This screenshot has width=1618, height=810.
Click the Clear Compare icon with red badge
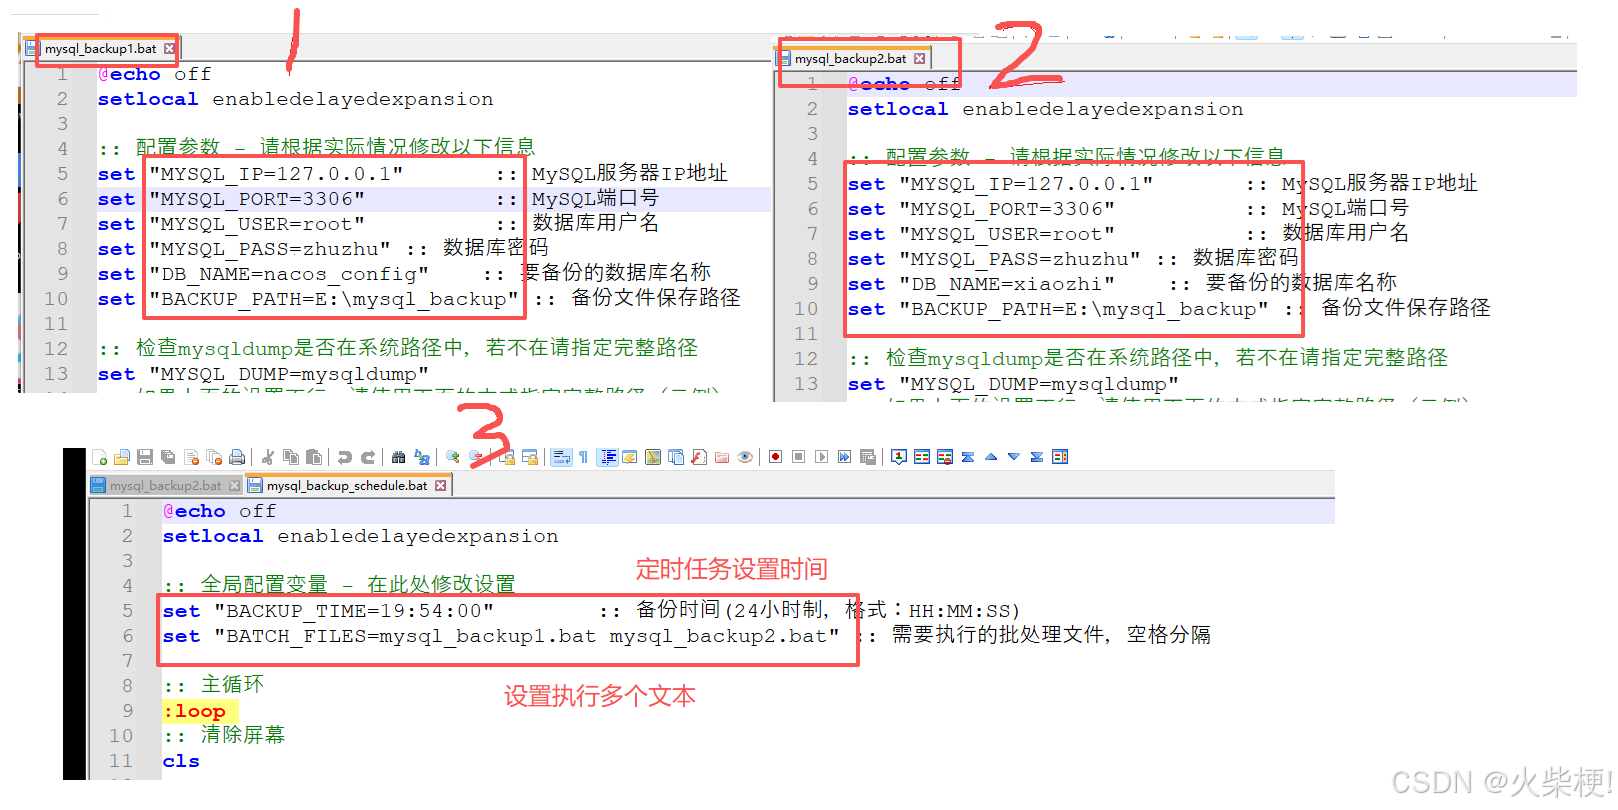pos(944,457)
